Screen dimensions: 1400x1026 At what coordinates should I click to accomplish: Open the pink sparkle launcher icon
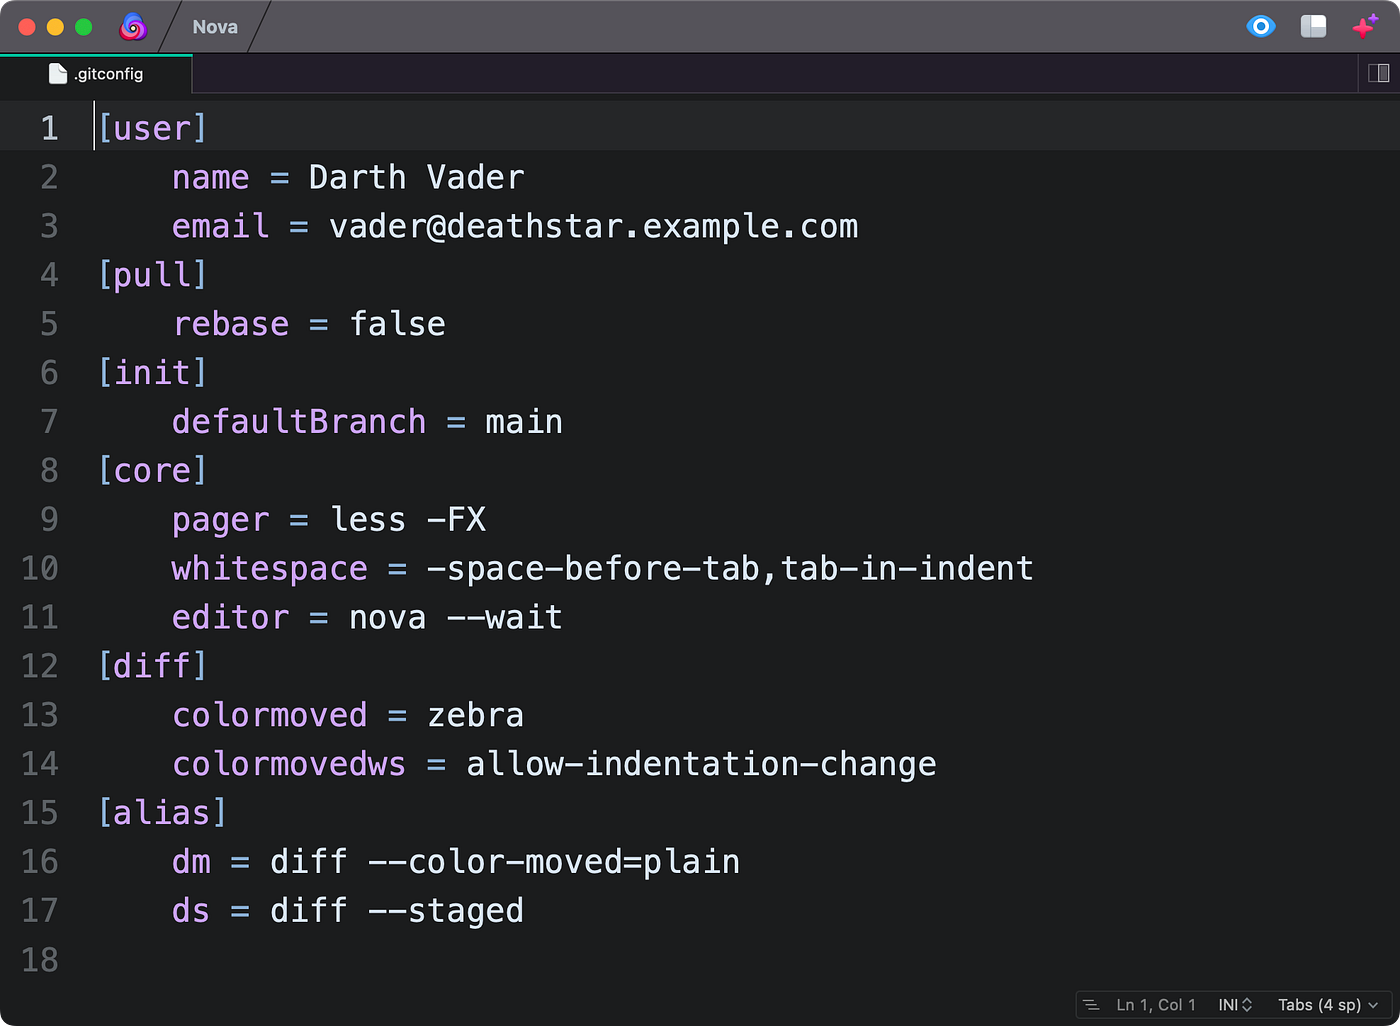click(1365, 27)
